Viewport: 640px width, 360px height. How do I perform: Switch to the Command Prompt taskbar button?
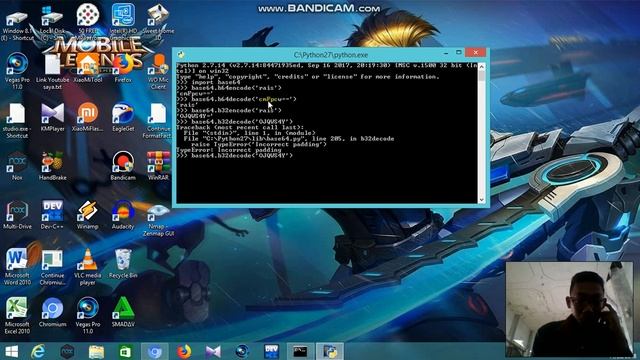300,351
